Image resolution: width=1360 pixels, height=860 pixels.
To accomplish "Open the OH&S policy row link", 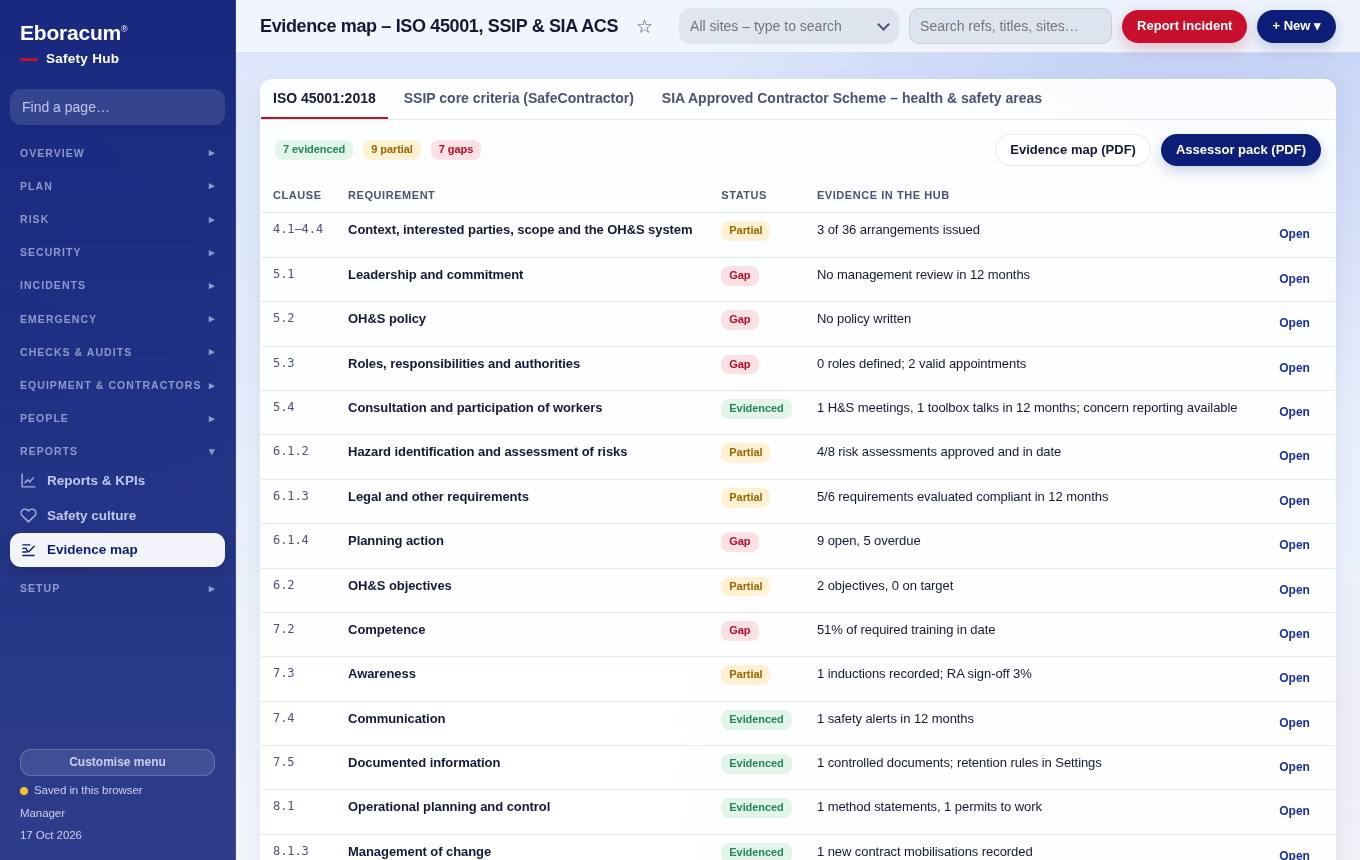I will pyautogui.click(x=1294, y=323).
